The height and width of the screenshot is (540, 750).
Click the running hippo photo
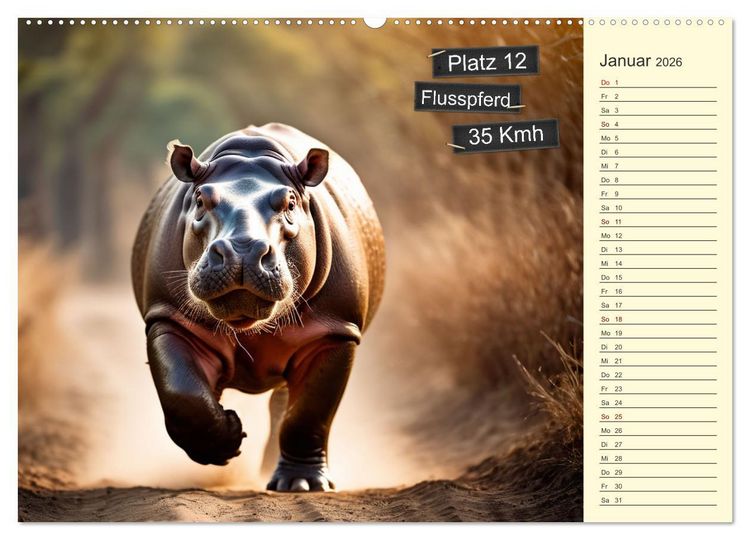point(300,270)
